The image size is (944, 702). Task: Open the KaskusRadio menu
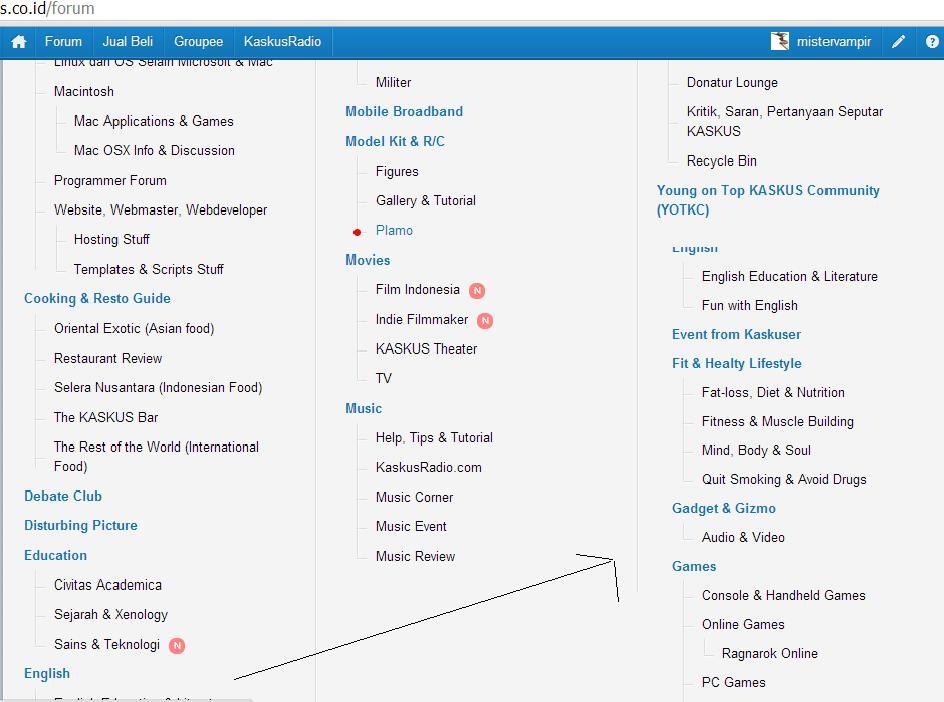click(282, 42)
